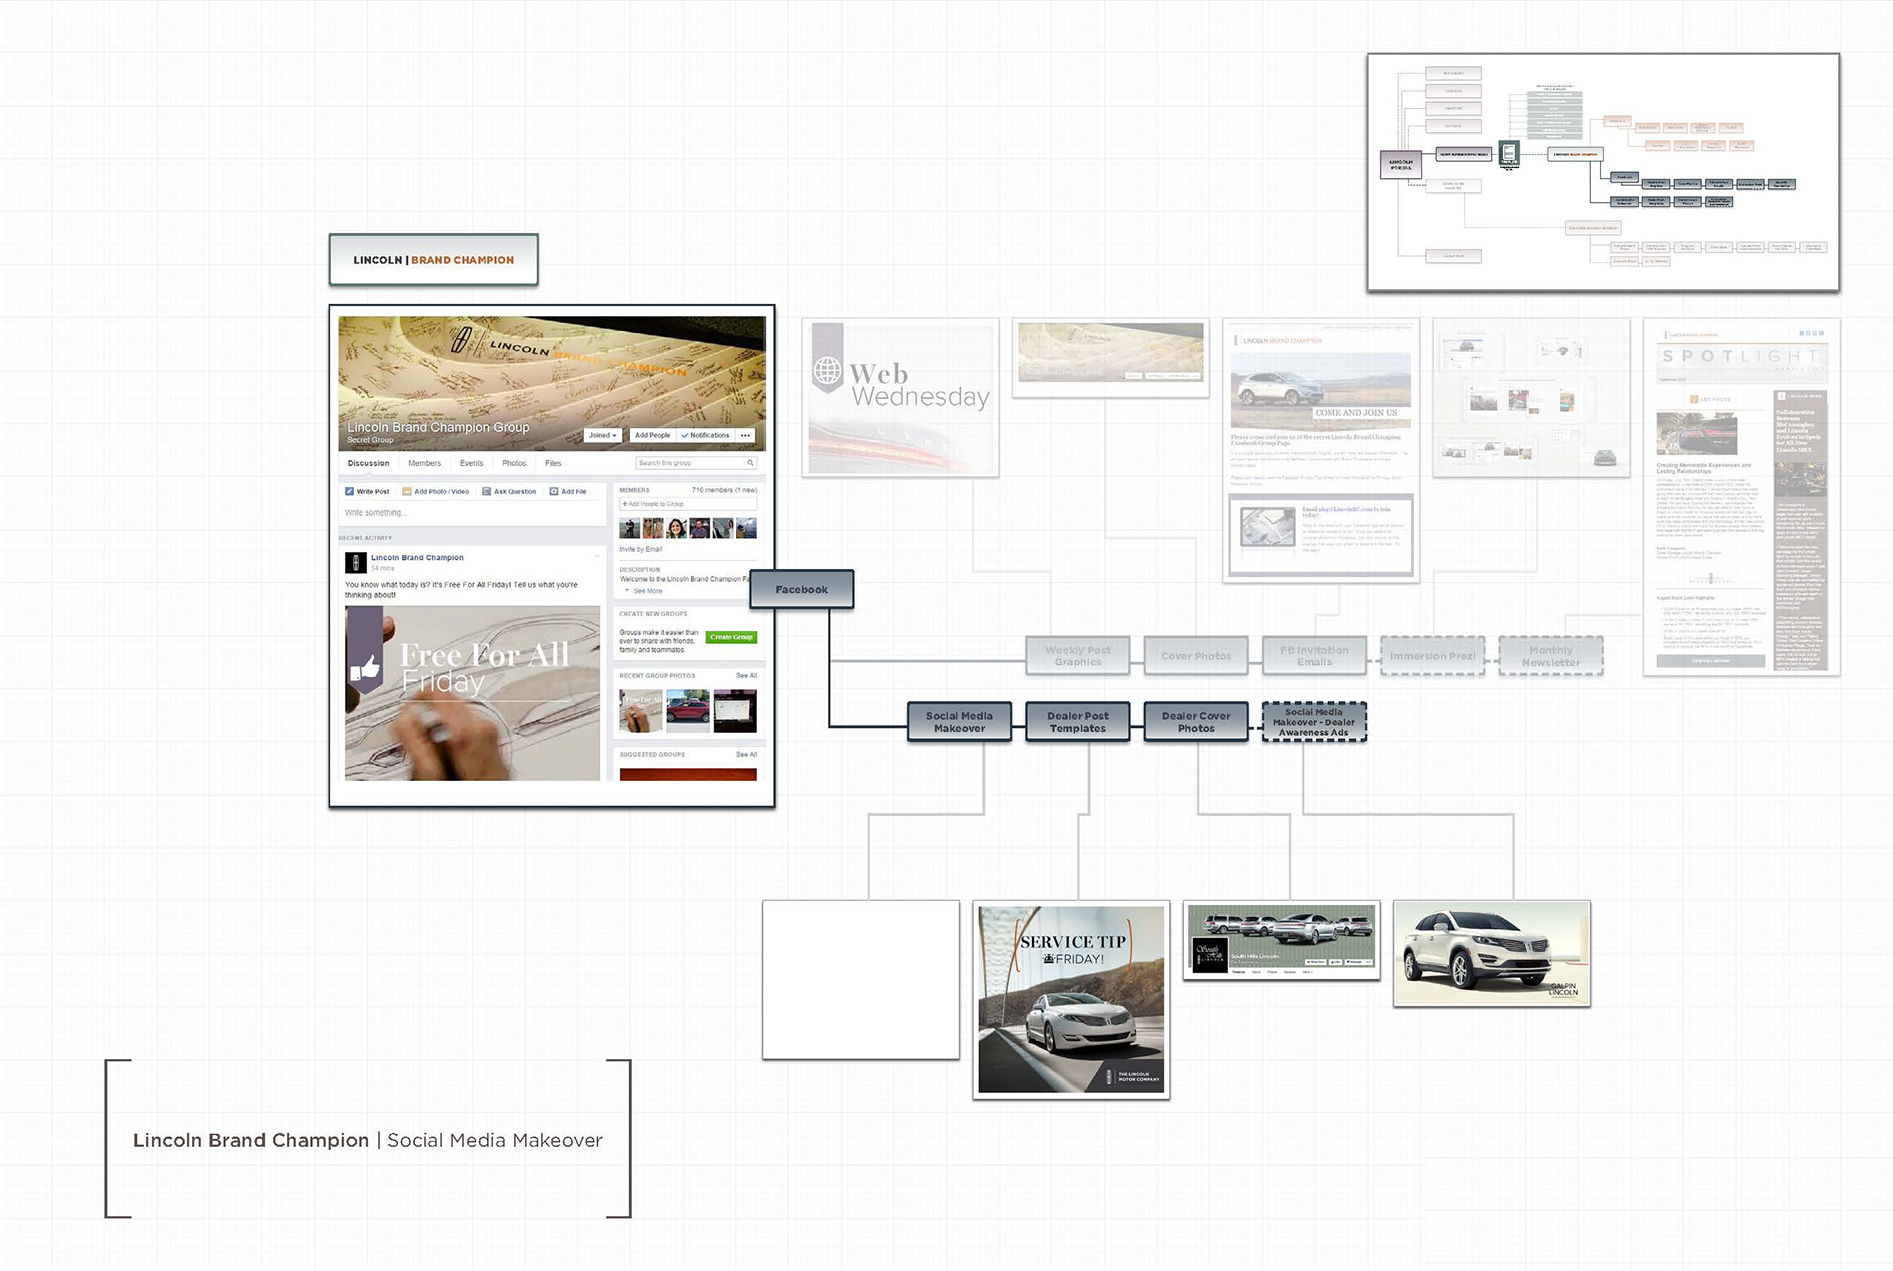The image size is (1893, 1271).
Task: Click the Write Post pencil icon
Action: click(349, 491)
